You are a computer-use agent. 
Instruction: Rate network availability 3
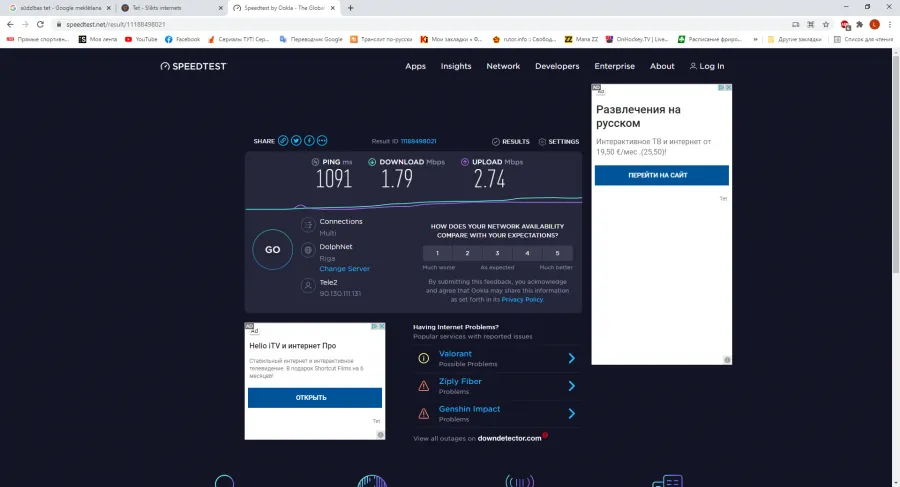coord(497,253)
